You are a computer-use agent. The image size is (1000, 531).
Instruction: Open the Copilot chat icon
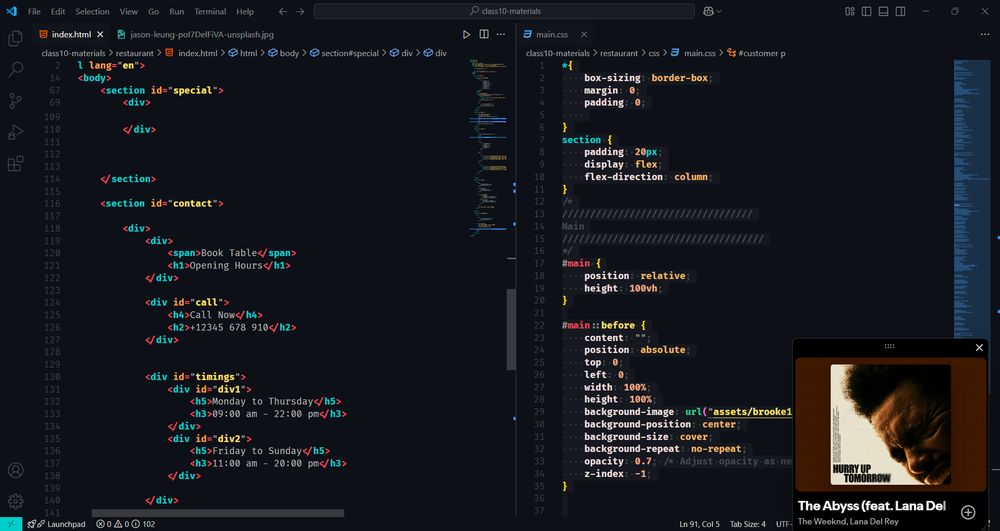[x=708, y=11]
